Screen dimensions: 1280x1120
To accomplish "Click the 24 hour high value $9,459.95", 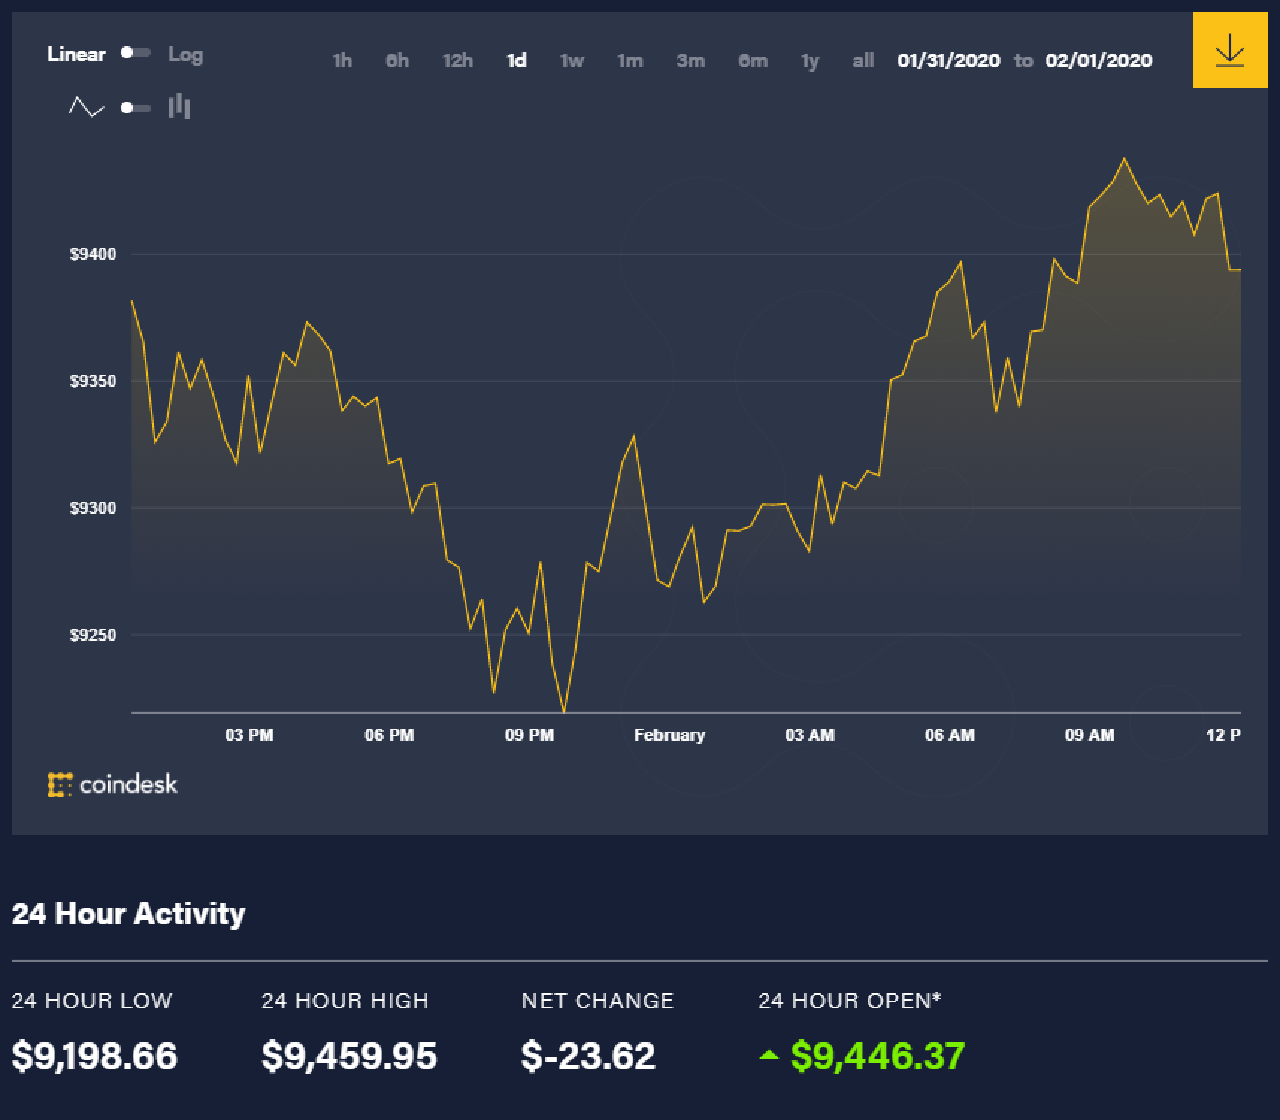I will tap(349, 1056).
